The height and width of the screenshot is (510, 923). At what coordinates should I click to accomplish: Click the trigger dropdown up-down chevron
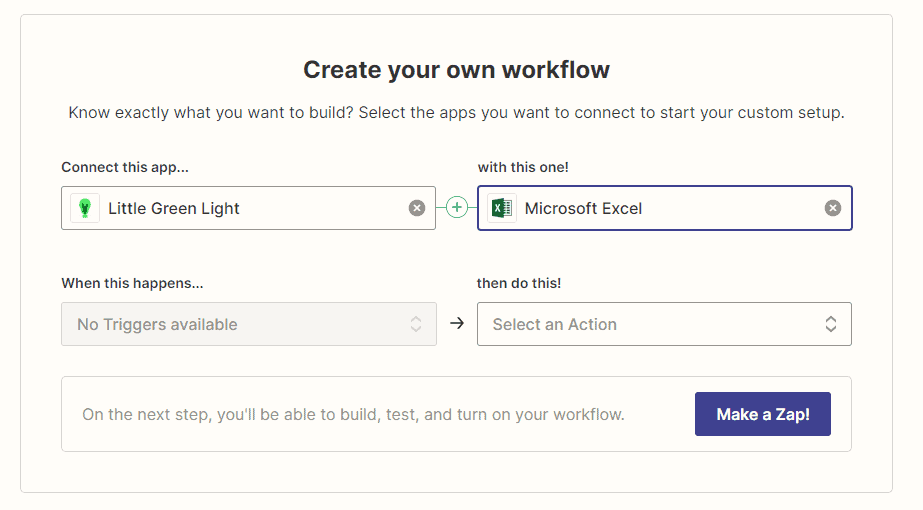(416, 324)
